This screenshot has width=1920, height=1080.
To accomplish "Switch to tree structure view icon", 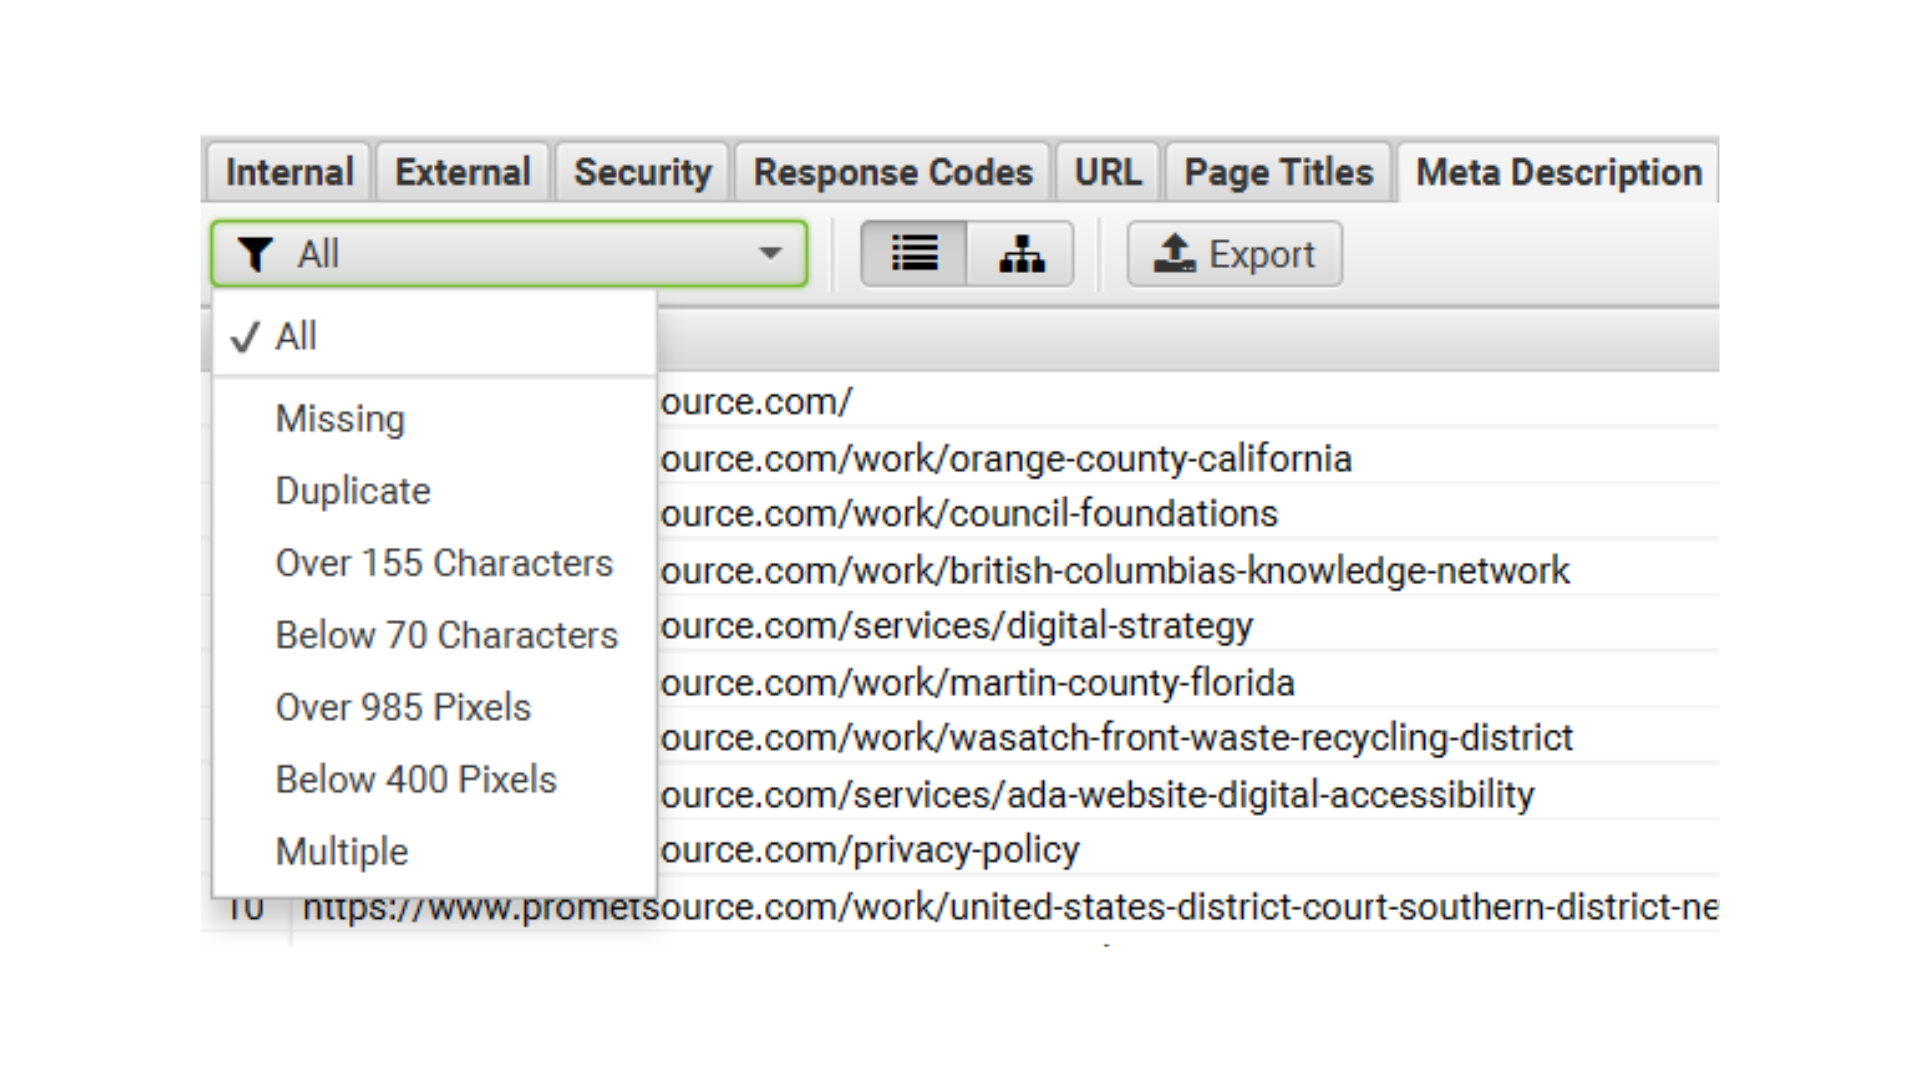I will point(1021,254).
